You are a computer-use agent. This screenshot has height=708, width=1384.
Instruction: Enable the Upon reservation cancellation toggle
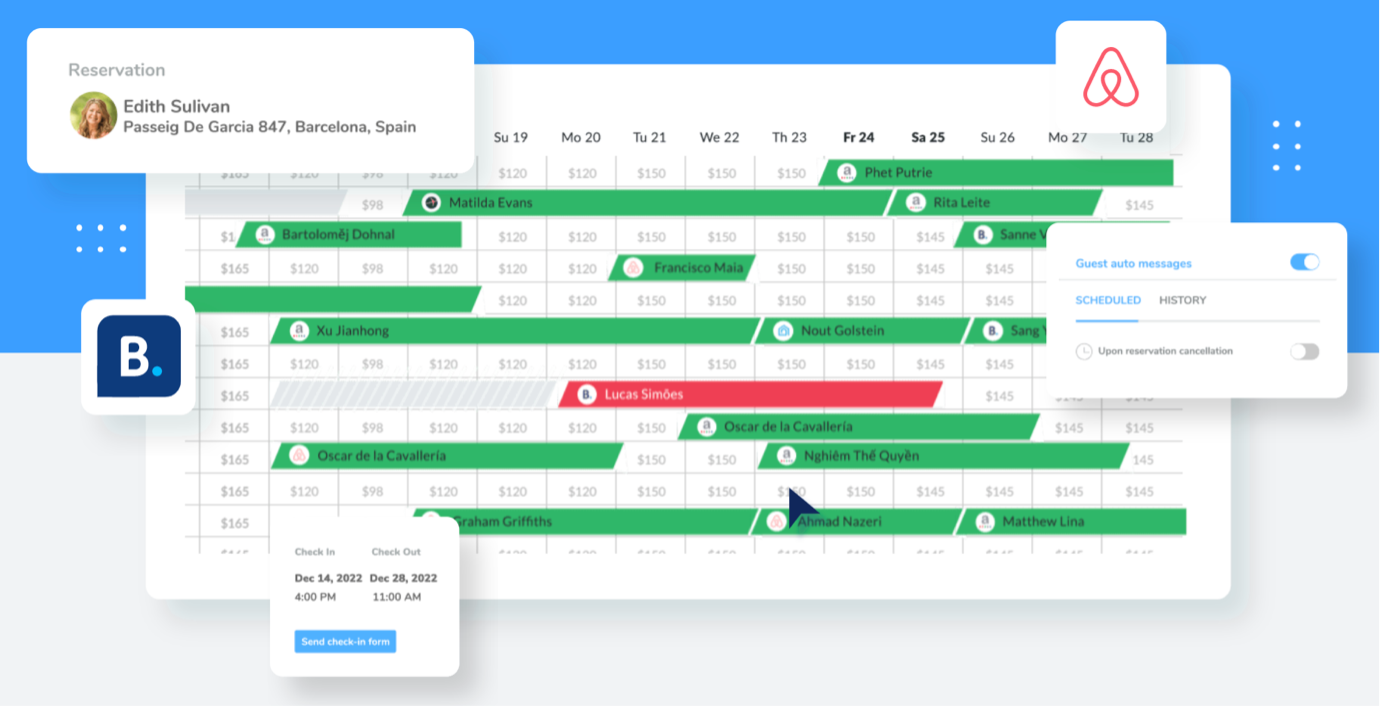(x=1304, y=352)
